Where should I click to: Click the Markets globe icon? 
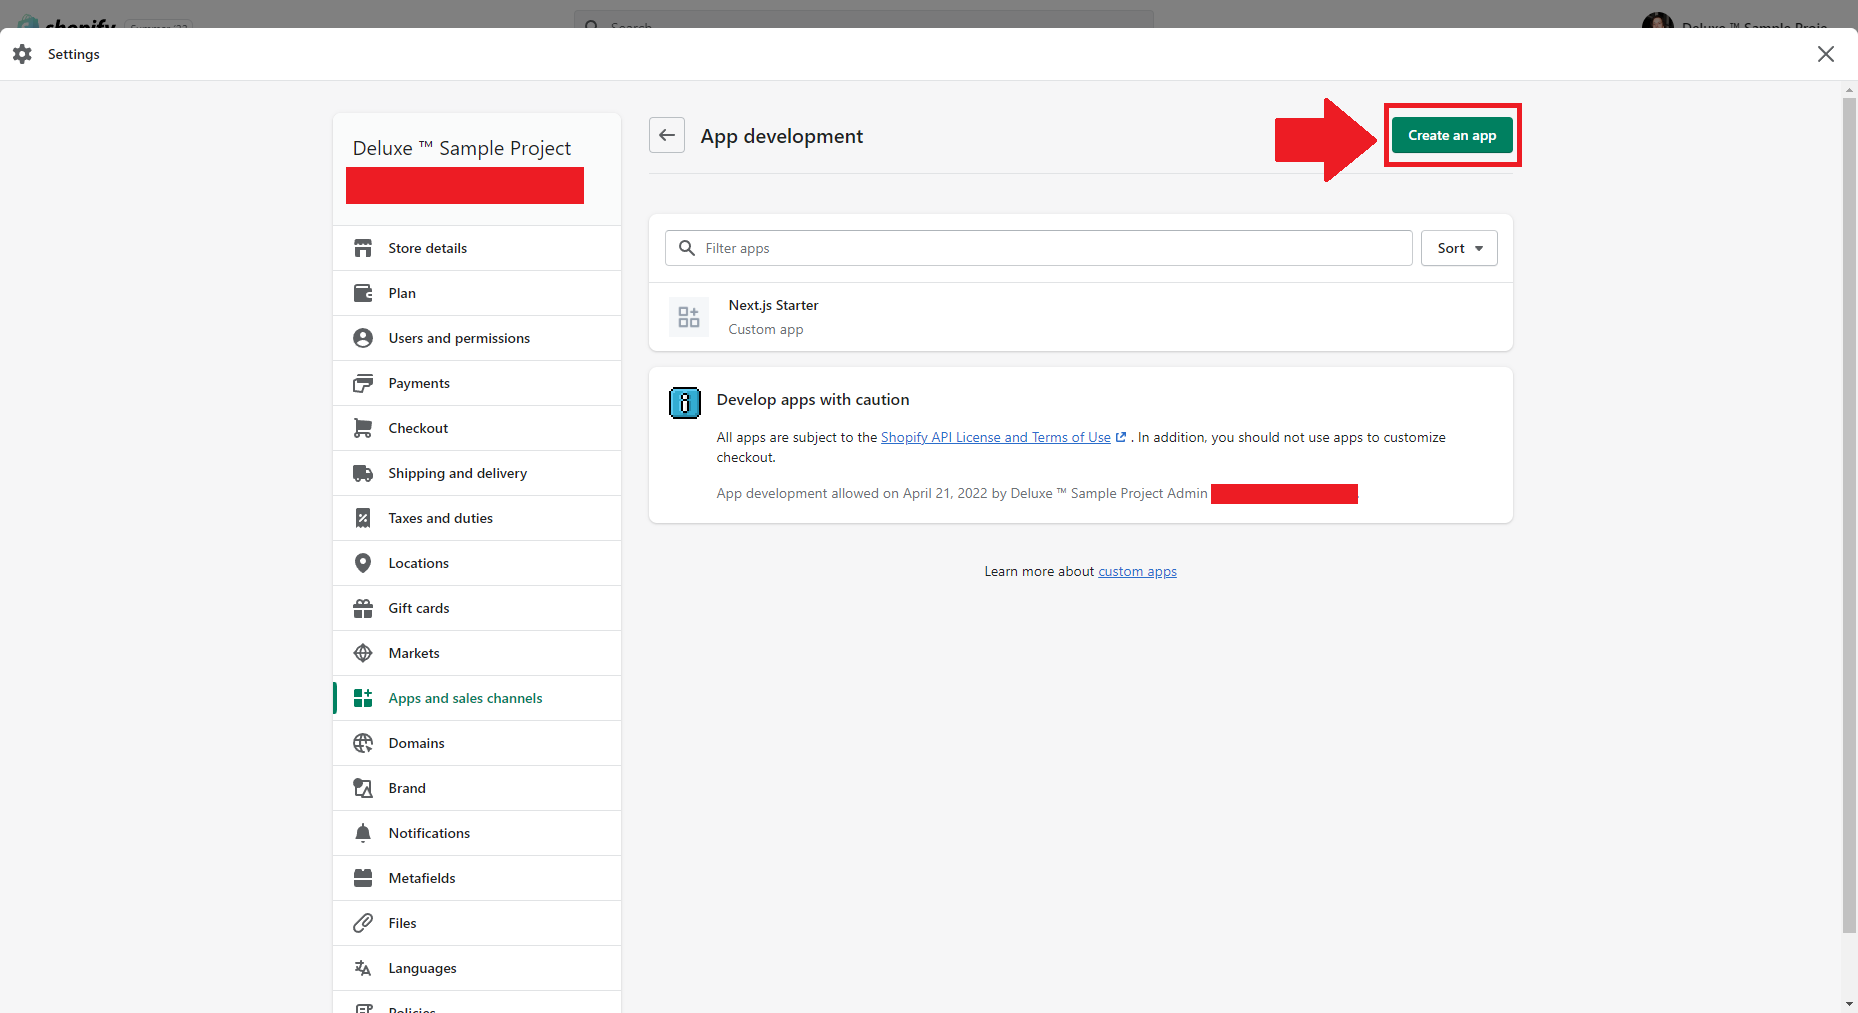[363, 653]
